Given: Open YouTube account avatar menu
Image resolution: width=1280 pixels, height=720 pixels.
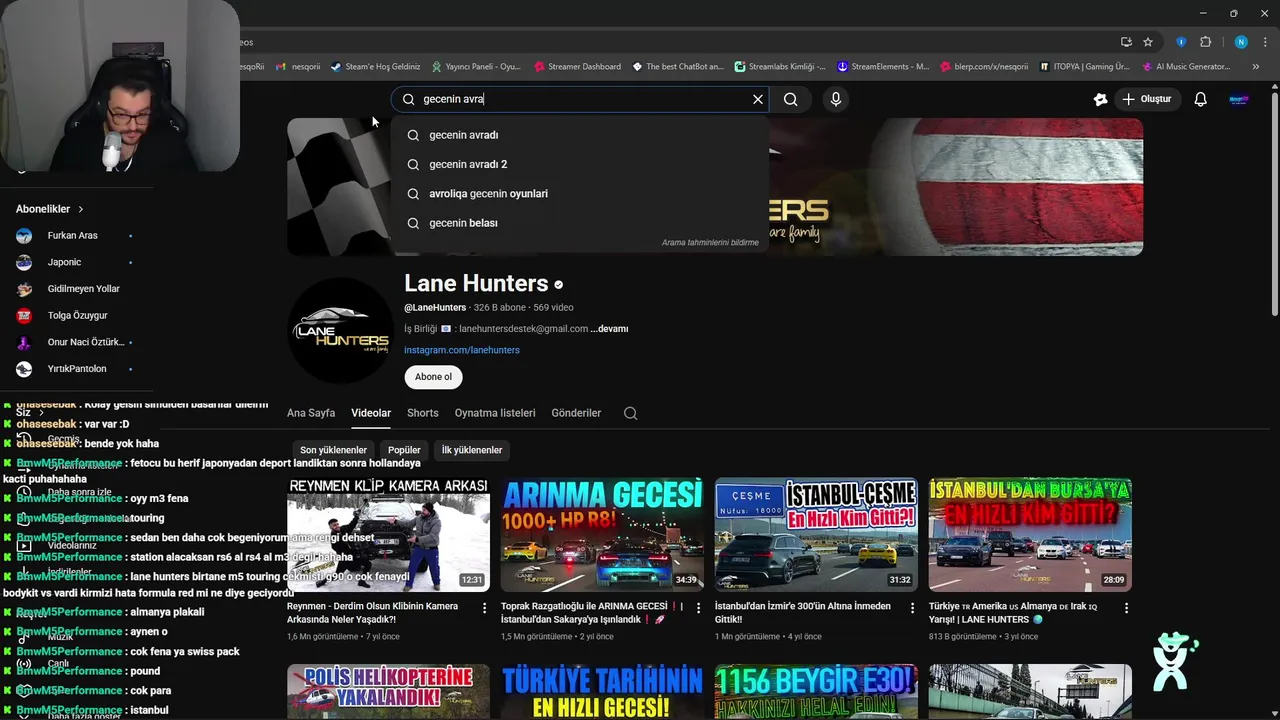Looking at the screenshot, I should click(x=1239, y=99).
